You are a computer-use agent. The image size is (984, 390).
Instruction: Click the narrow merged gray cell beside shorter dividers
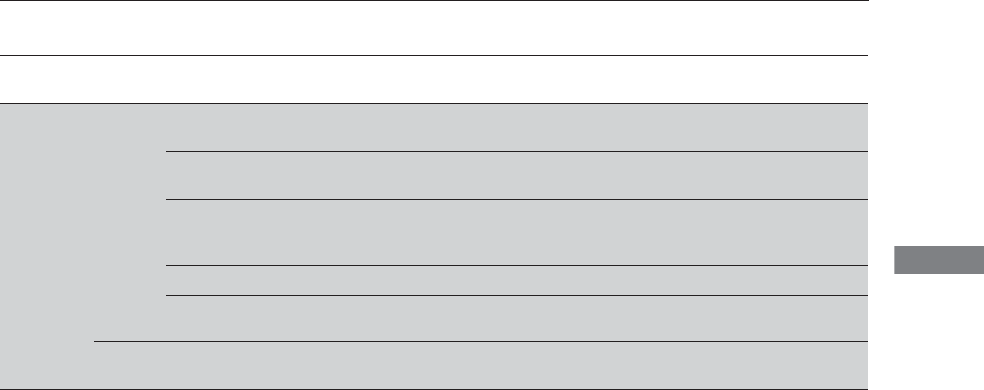(x=130, y=222)
